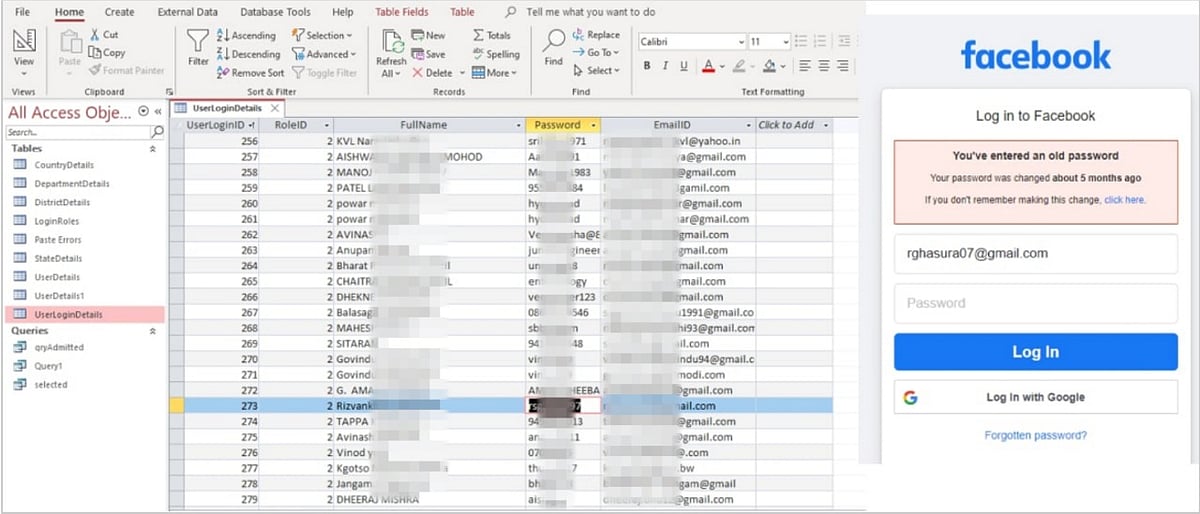Screen dimensions: 1200x514
Task: Click the Format Painter brush
Action: (96, 71)
